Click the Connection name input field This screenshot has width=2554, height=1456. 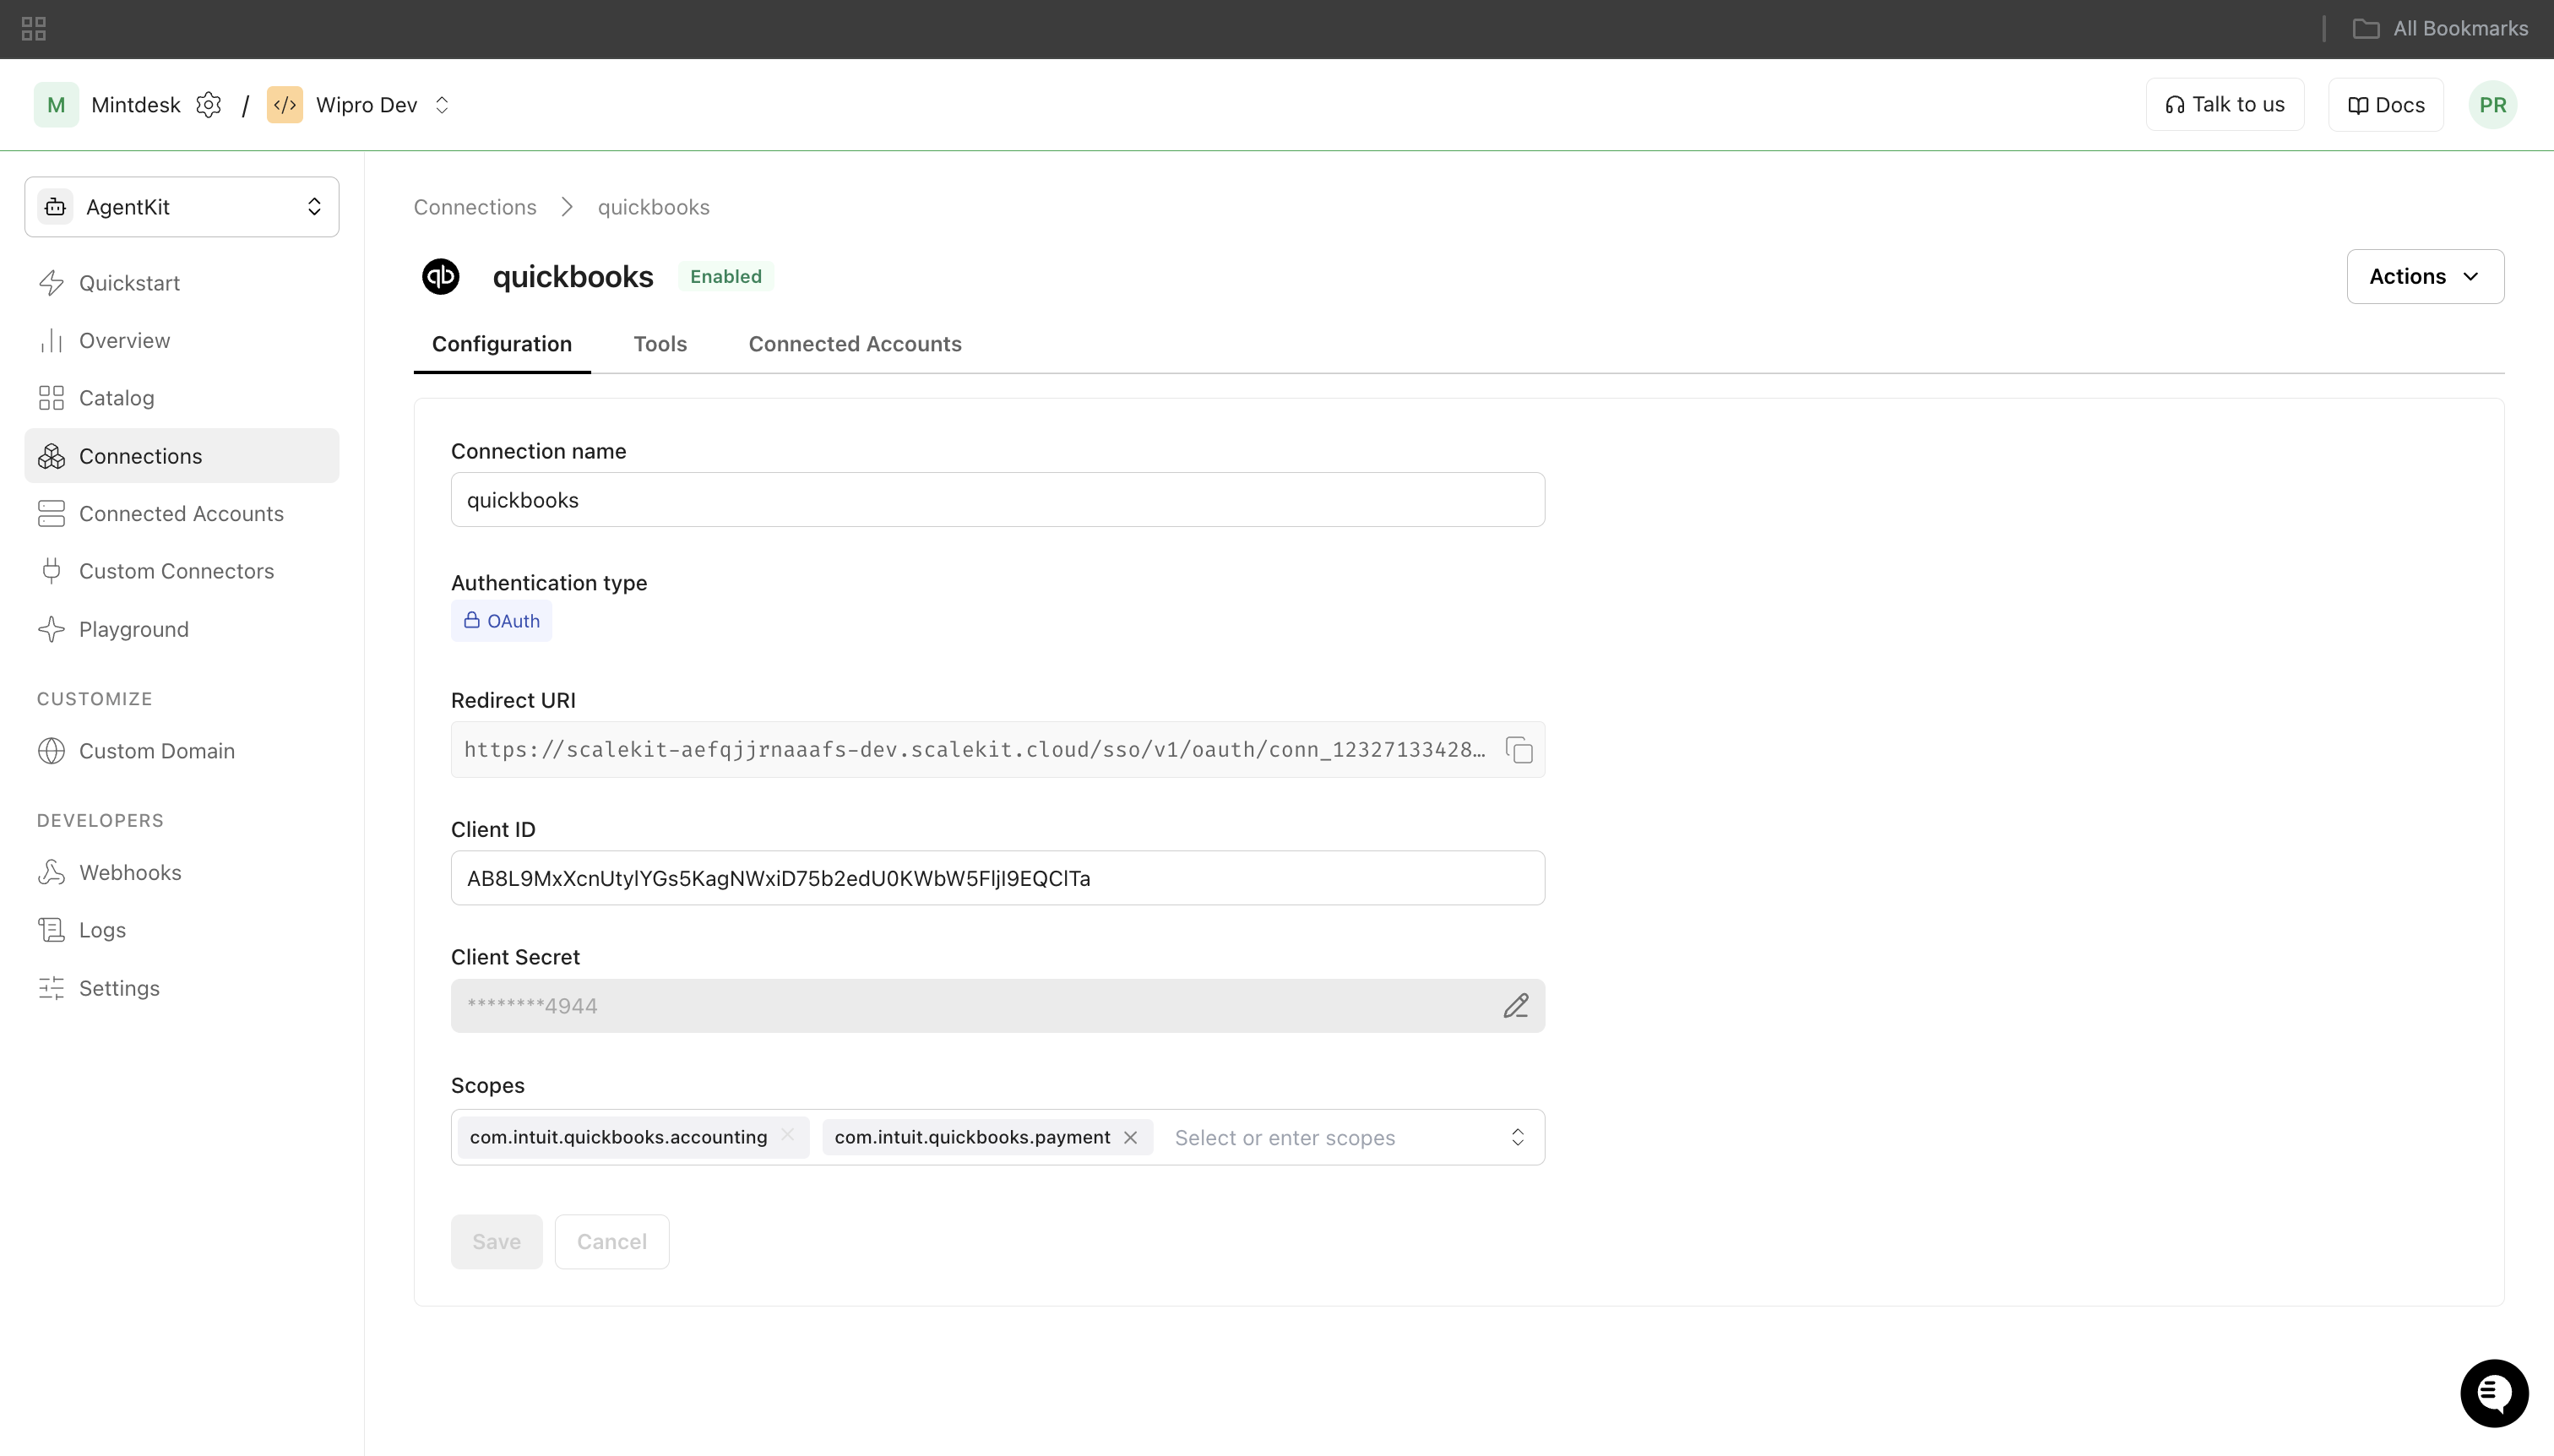pyautogui.click(x=998, y=500)
